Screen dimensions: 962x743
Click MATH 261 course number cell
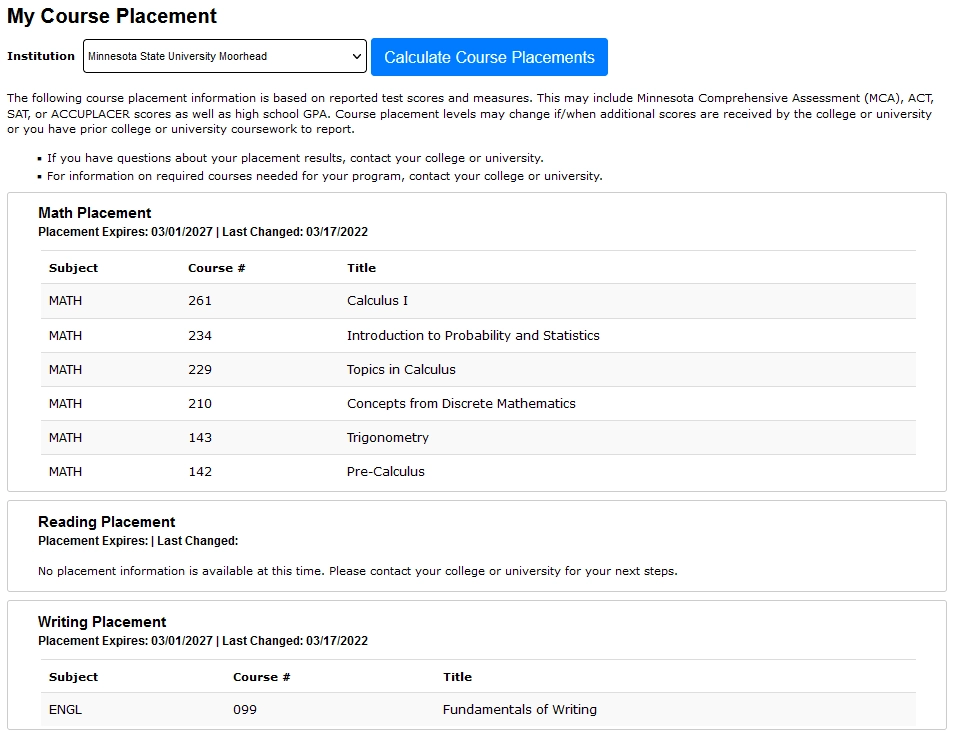click(x=198, y=301)
